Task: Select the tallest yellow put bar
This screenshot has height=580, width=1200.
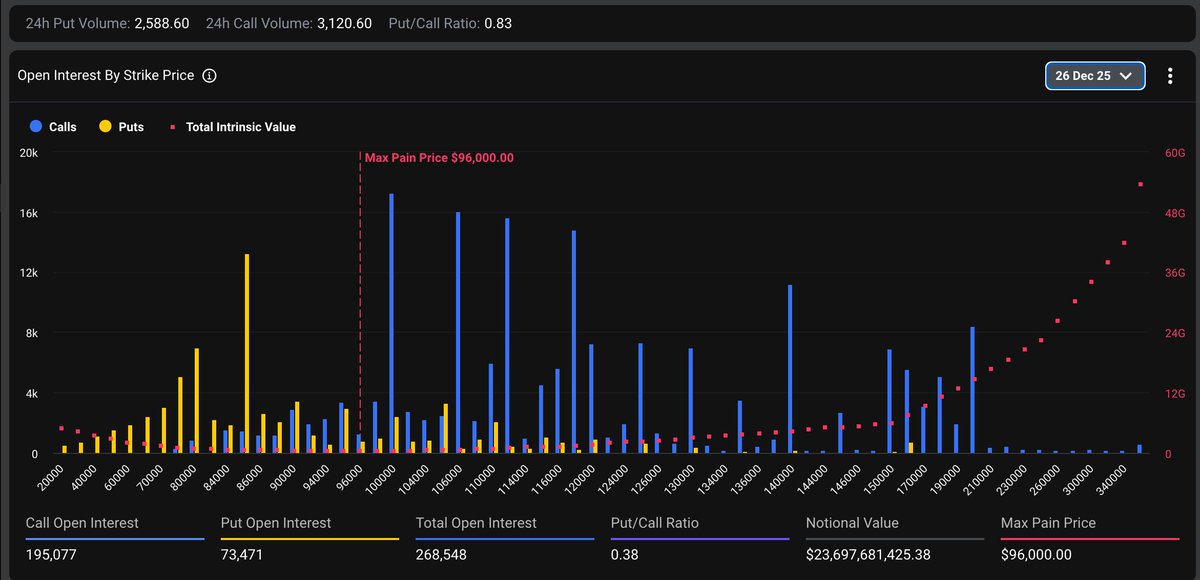Action: (247, 353)
